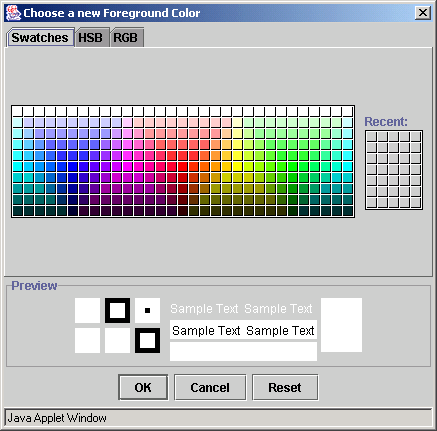Choose the first white swatch in top row
437x431 pixels.
(x=17, y=111)
